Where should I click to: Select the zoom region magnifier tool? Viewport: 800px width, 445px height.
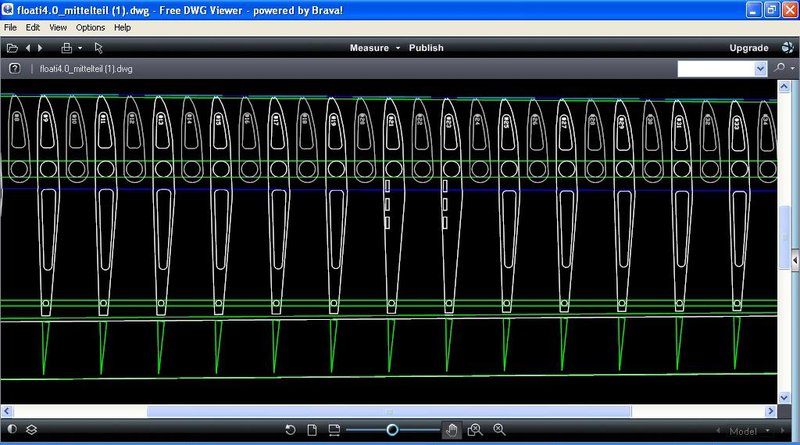[475, 430]
